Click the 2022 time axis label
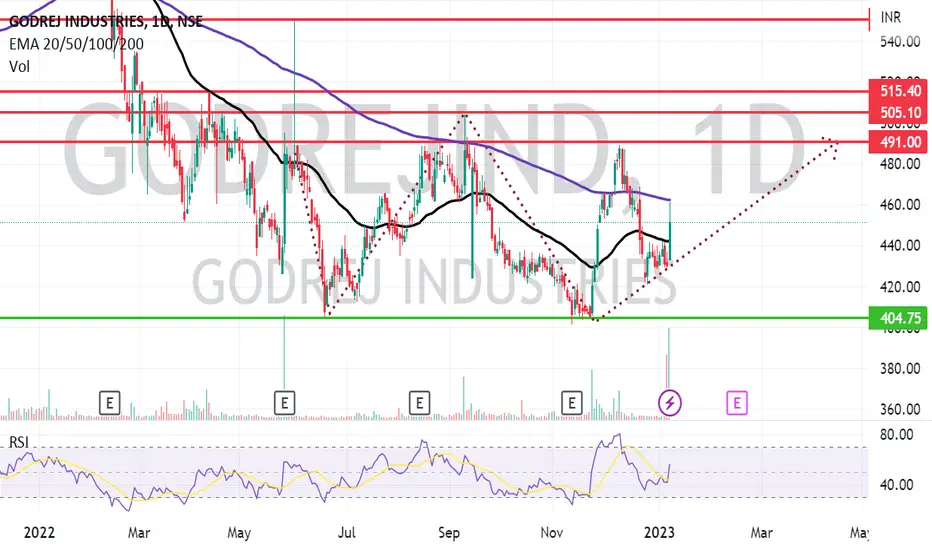932x550 pixels. [39, 532]
